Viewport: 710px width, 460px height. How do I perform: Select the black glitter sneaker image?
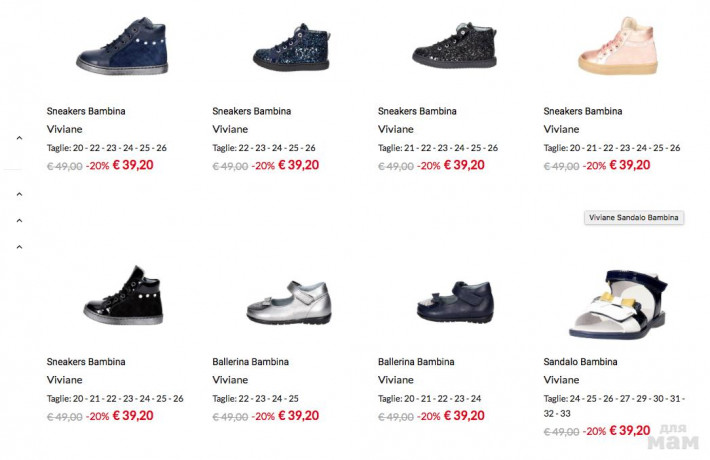(x=455, y=45)
